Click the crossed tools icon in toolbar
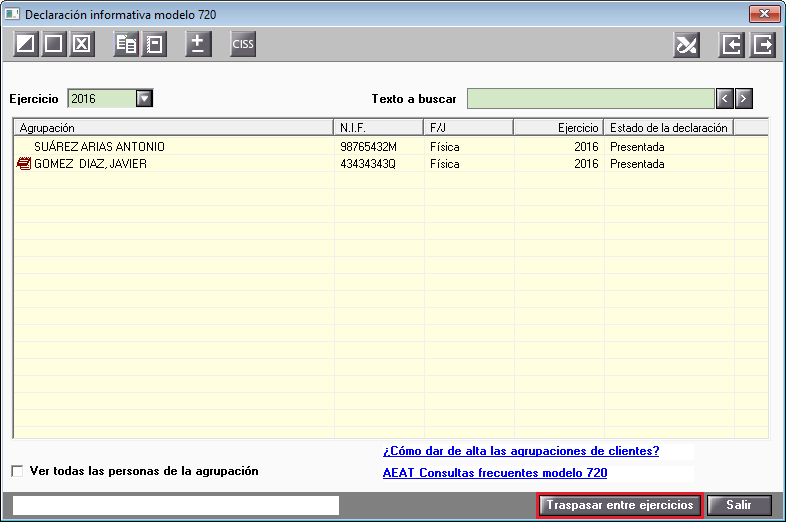This screenshot has width=786, height=522. point(686,45)
